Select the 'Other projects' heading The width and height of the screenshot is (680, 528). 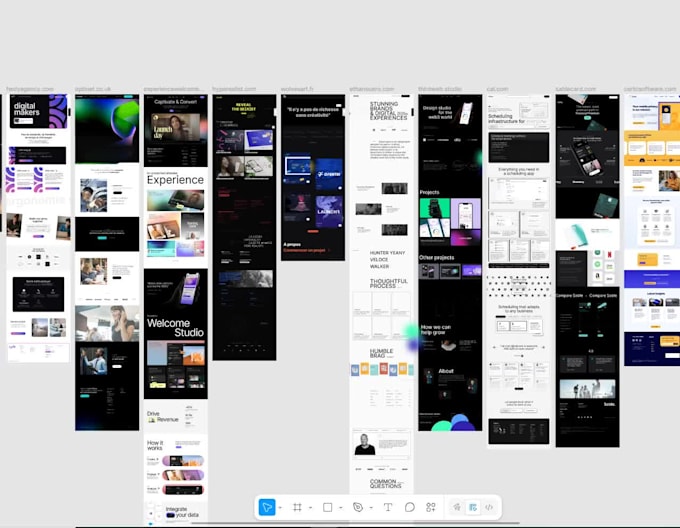point(437,257)
